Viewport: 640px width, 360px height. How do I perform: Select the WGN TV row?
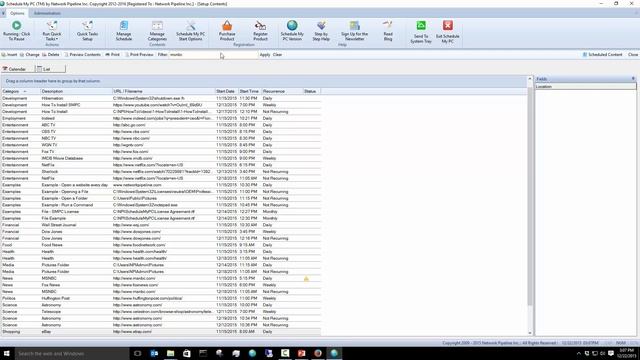161,145
